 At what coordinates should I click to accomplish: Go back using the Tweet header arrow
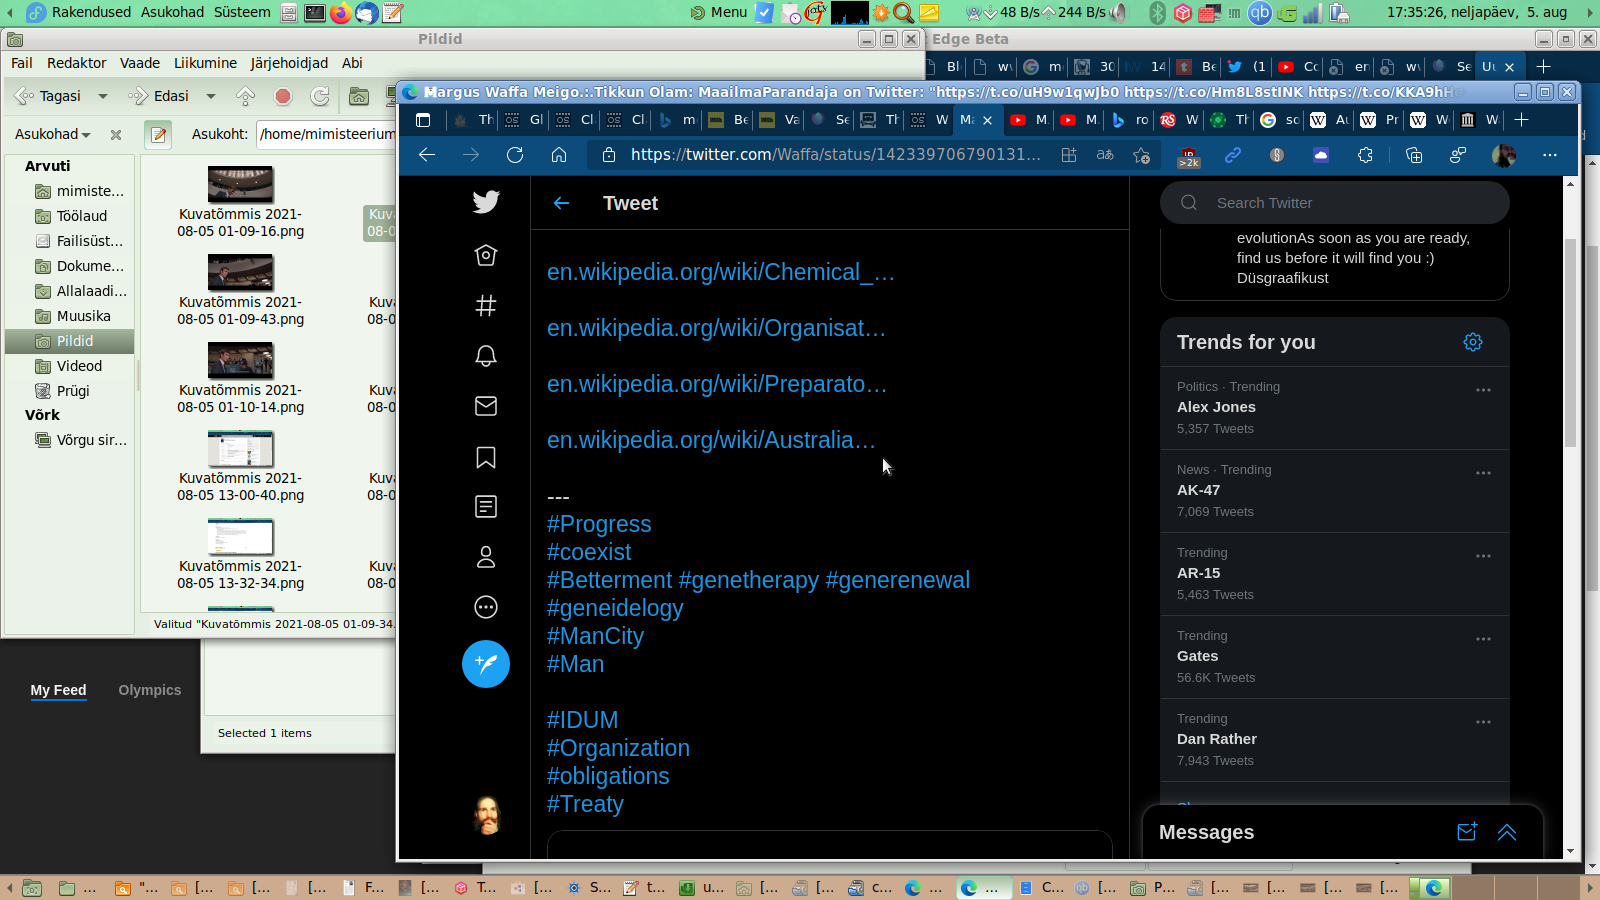pos(561,203)
